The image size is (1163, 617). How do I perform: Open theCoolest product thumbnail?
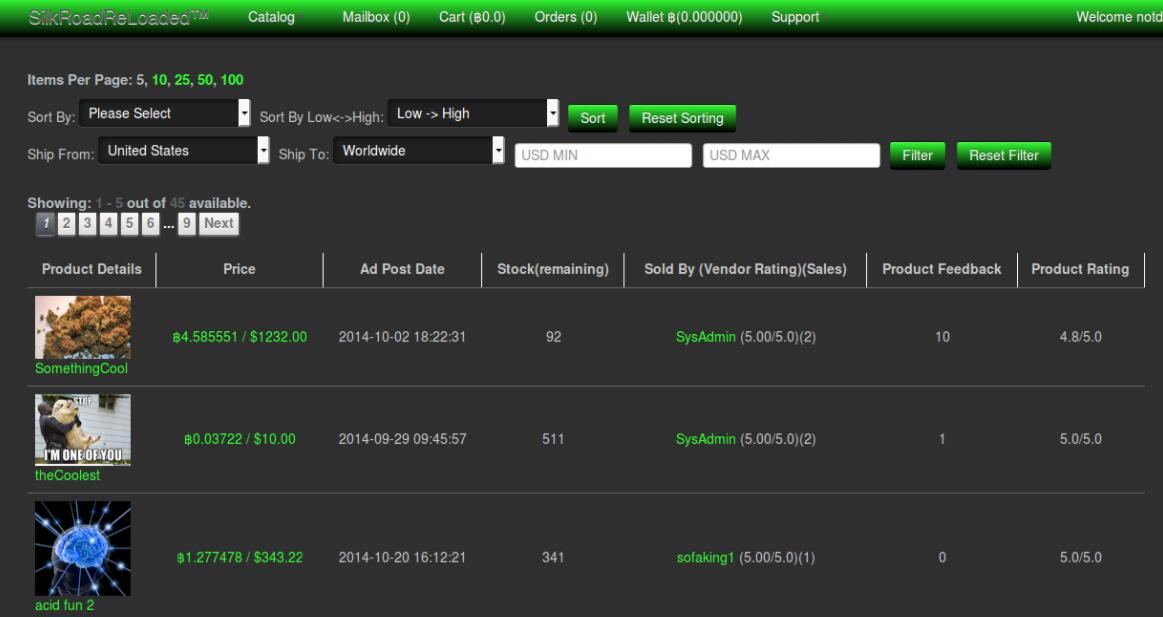[83, 430]
